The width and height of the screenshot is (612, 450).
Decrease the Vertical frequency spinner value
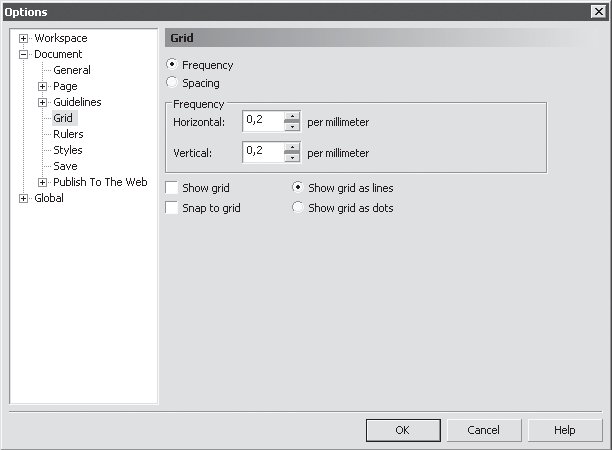pyautogui.click(x=292, y=158)
